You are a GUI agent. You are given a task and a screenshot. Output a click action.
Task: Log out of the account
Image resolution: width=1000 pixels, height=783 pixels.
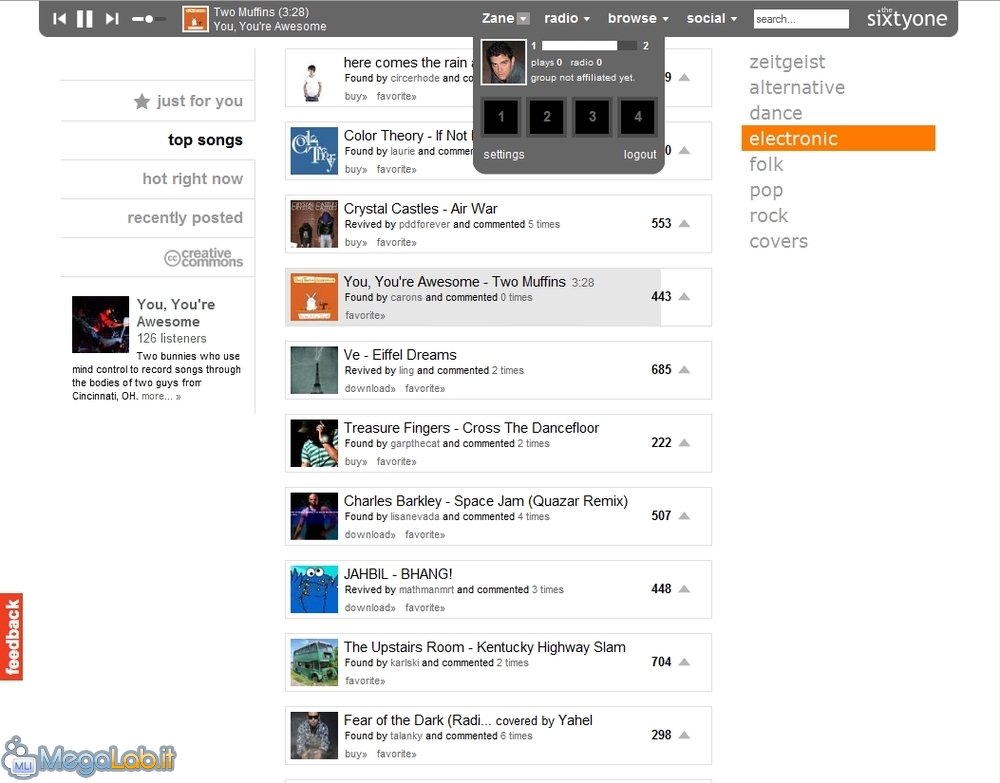pos(640,154)
